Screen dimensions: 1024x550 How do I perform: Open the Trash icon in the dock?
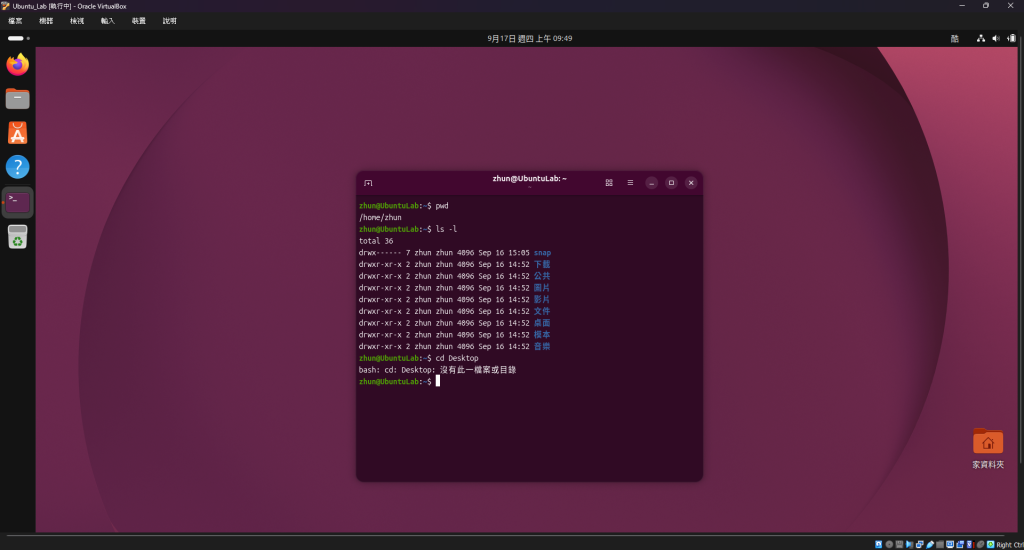click(18, 237)
